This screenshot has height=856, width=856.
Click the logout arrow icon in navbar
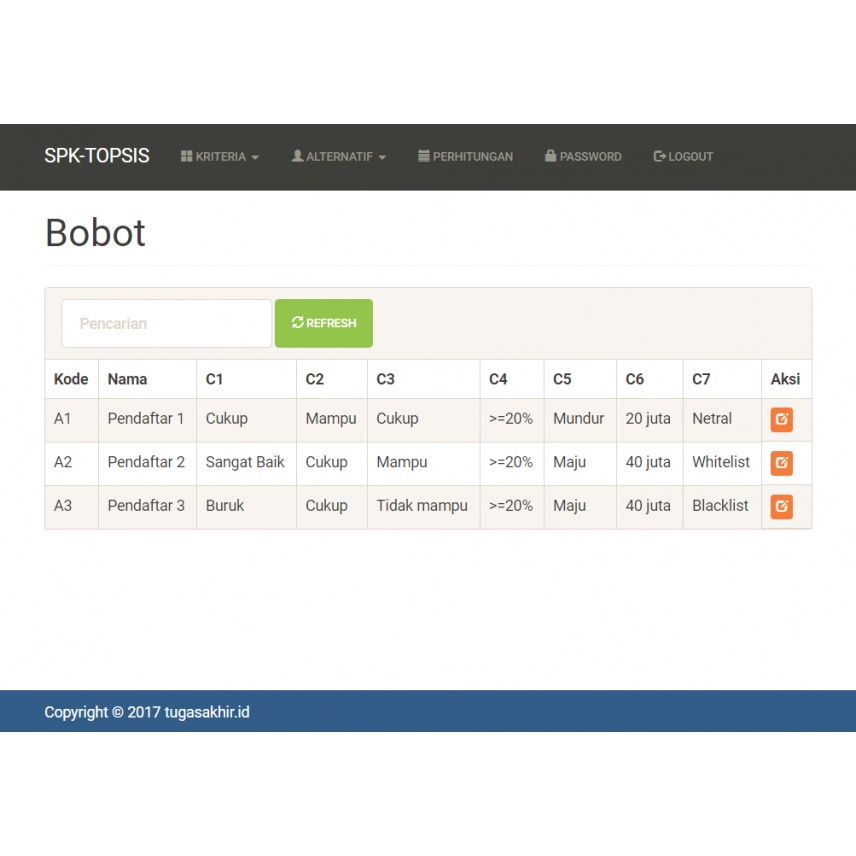[657, 156]
